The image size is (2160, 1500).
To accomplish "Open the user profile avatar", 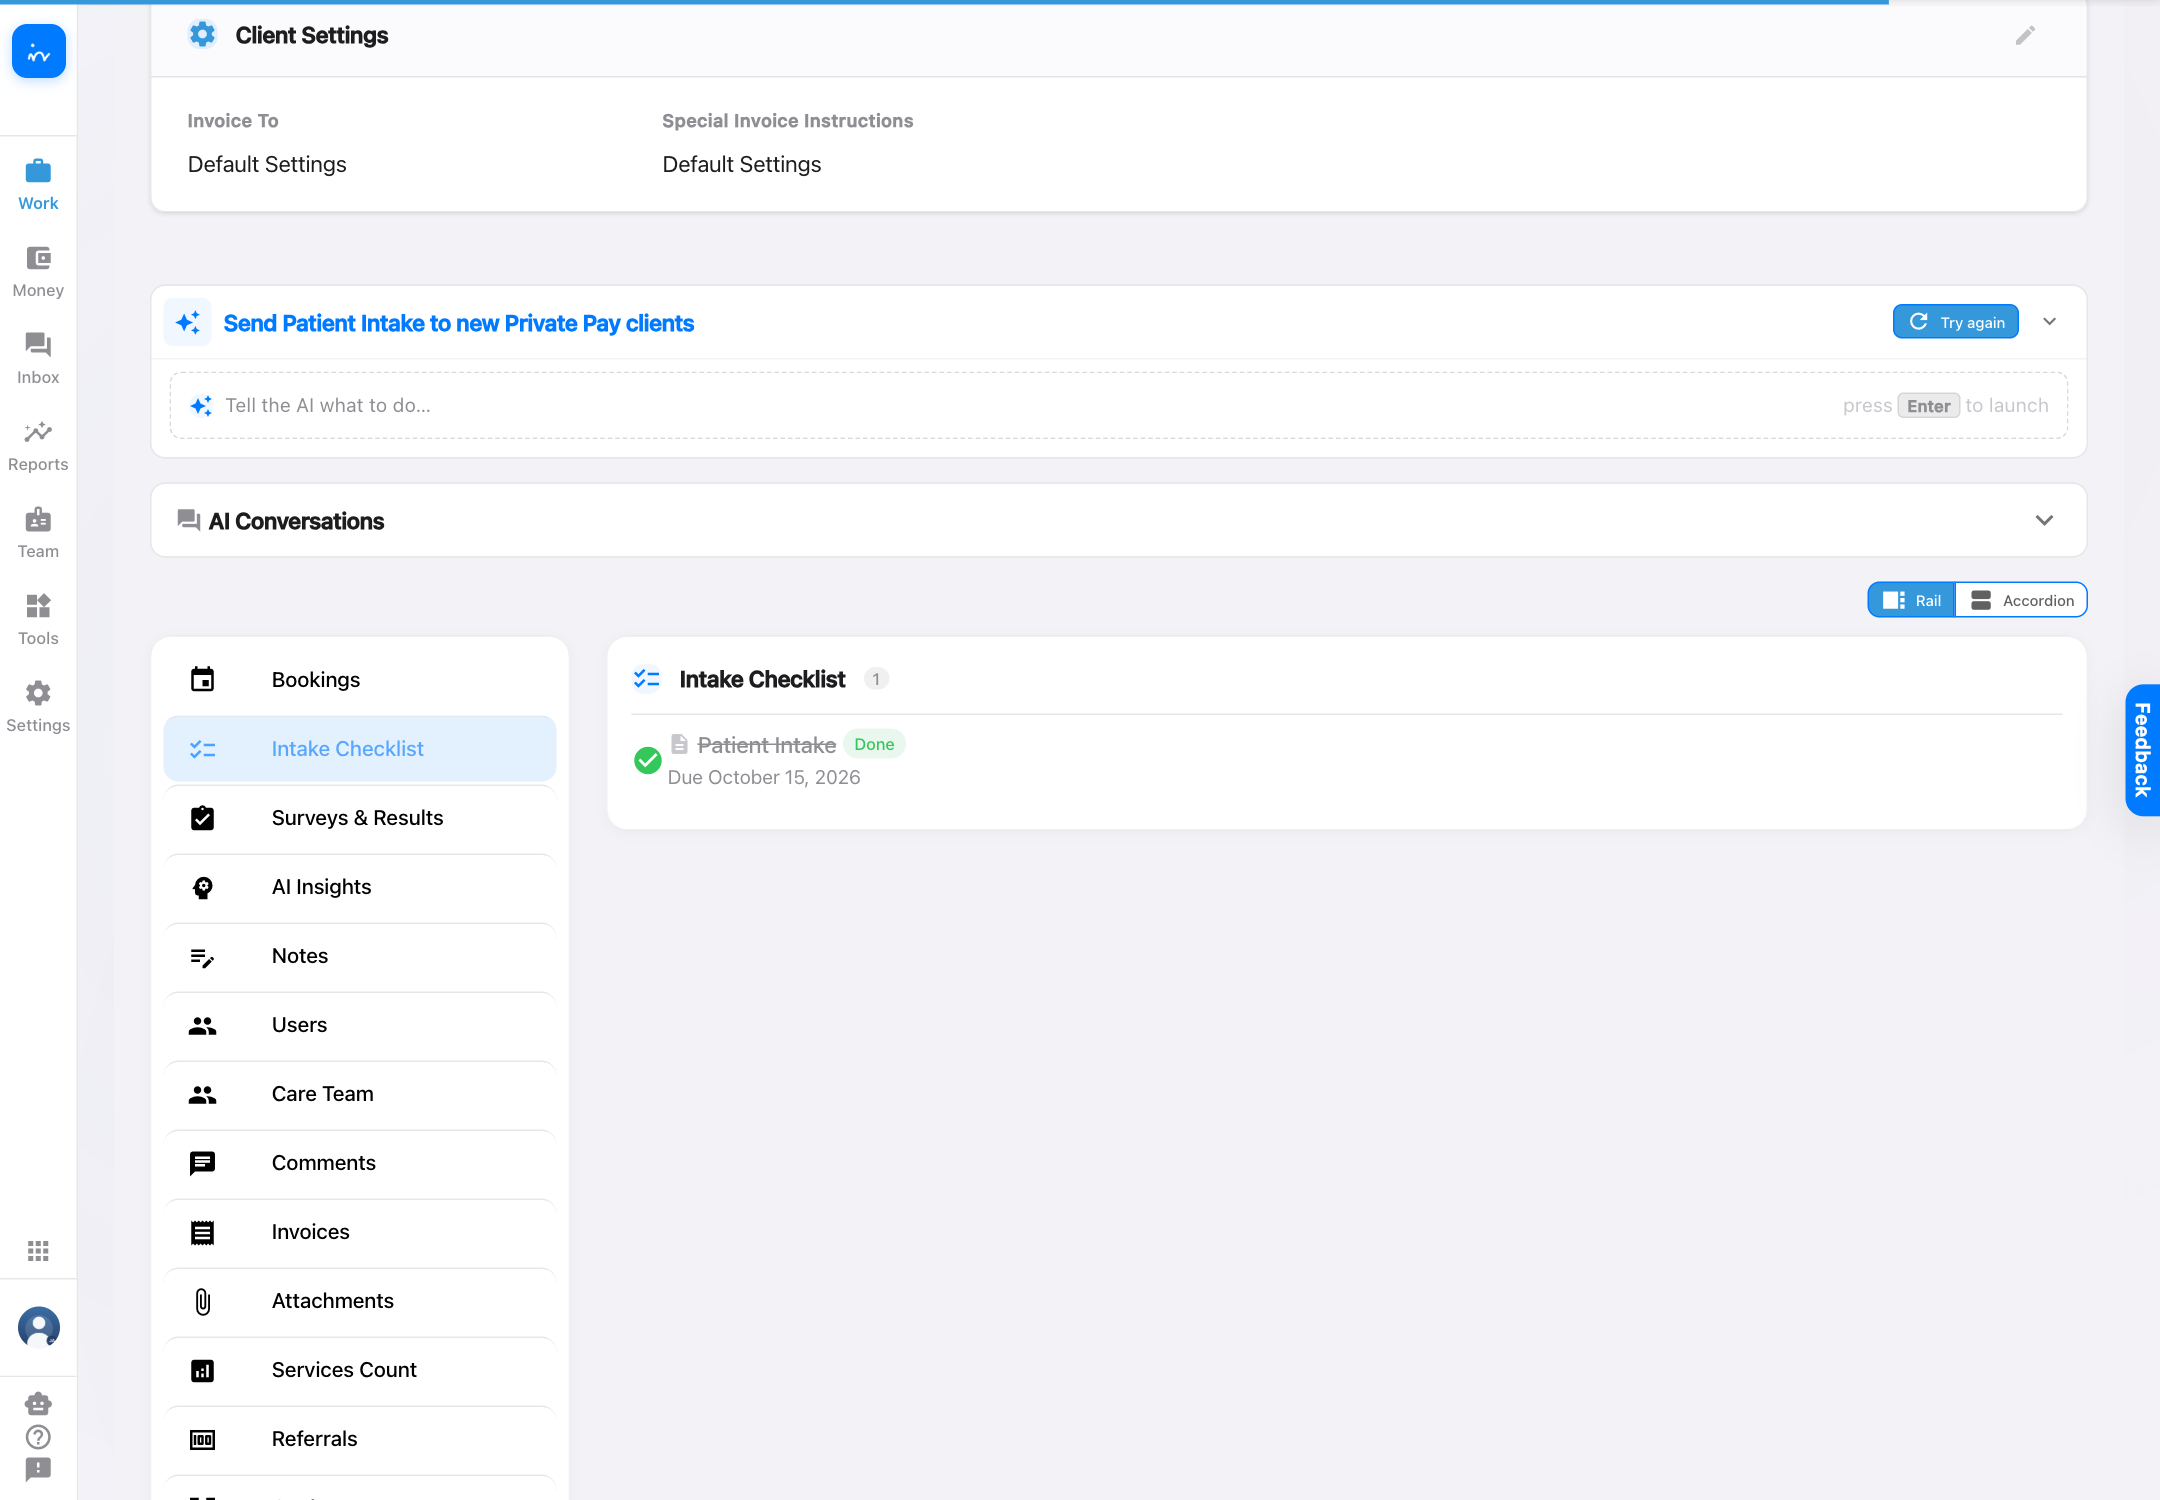I will coord(39,1328).
